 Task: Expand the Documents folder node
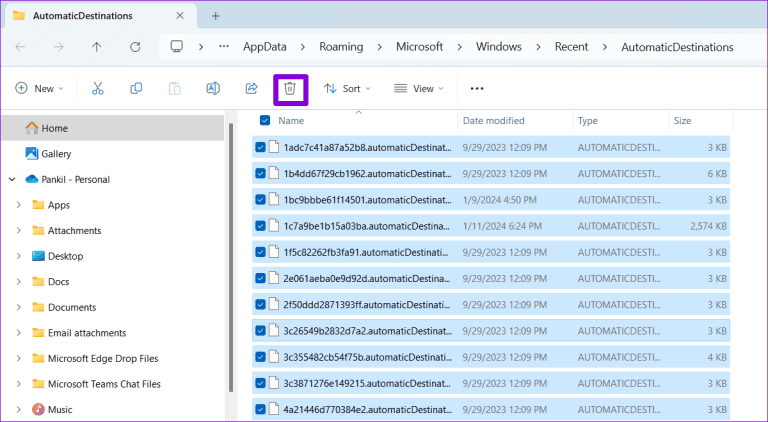19,307
